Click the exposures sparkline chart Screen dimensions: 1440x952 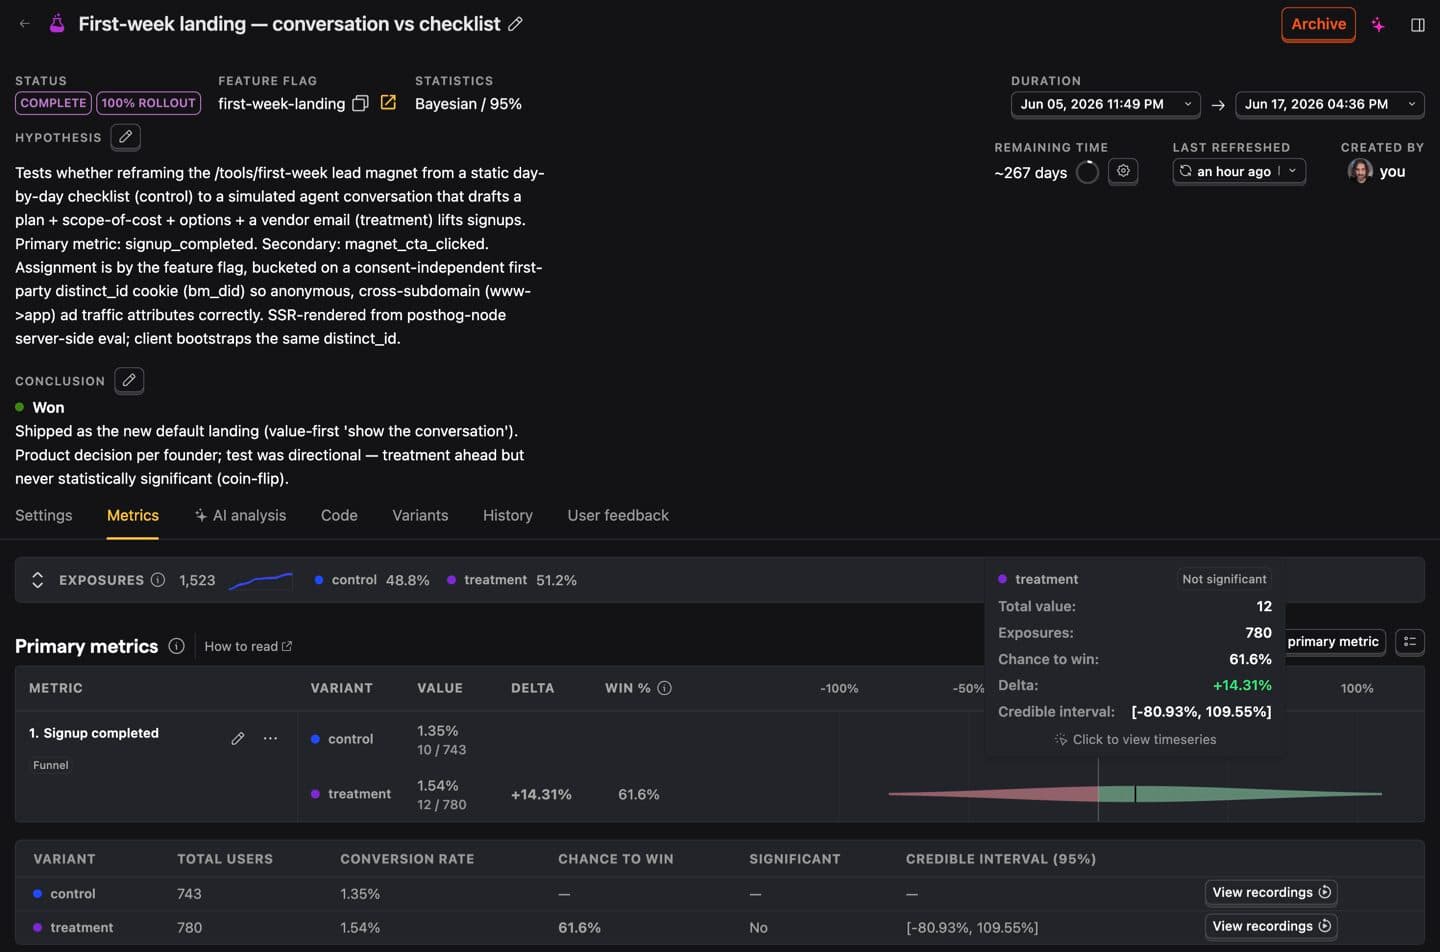(x=261, y=580)
